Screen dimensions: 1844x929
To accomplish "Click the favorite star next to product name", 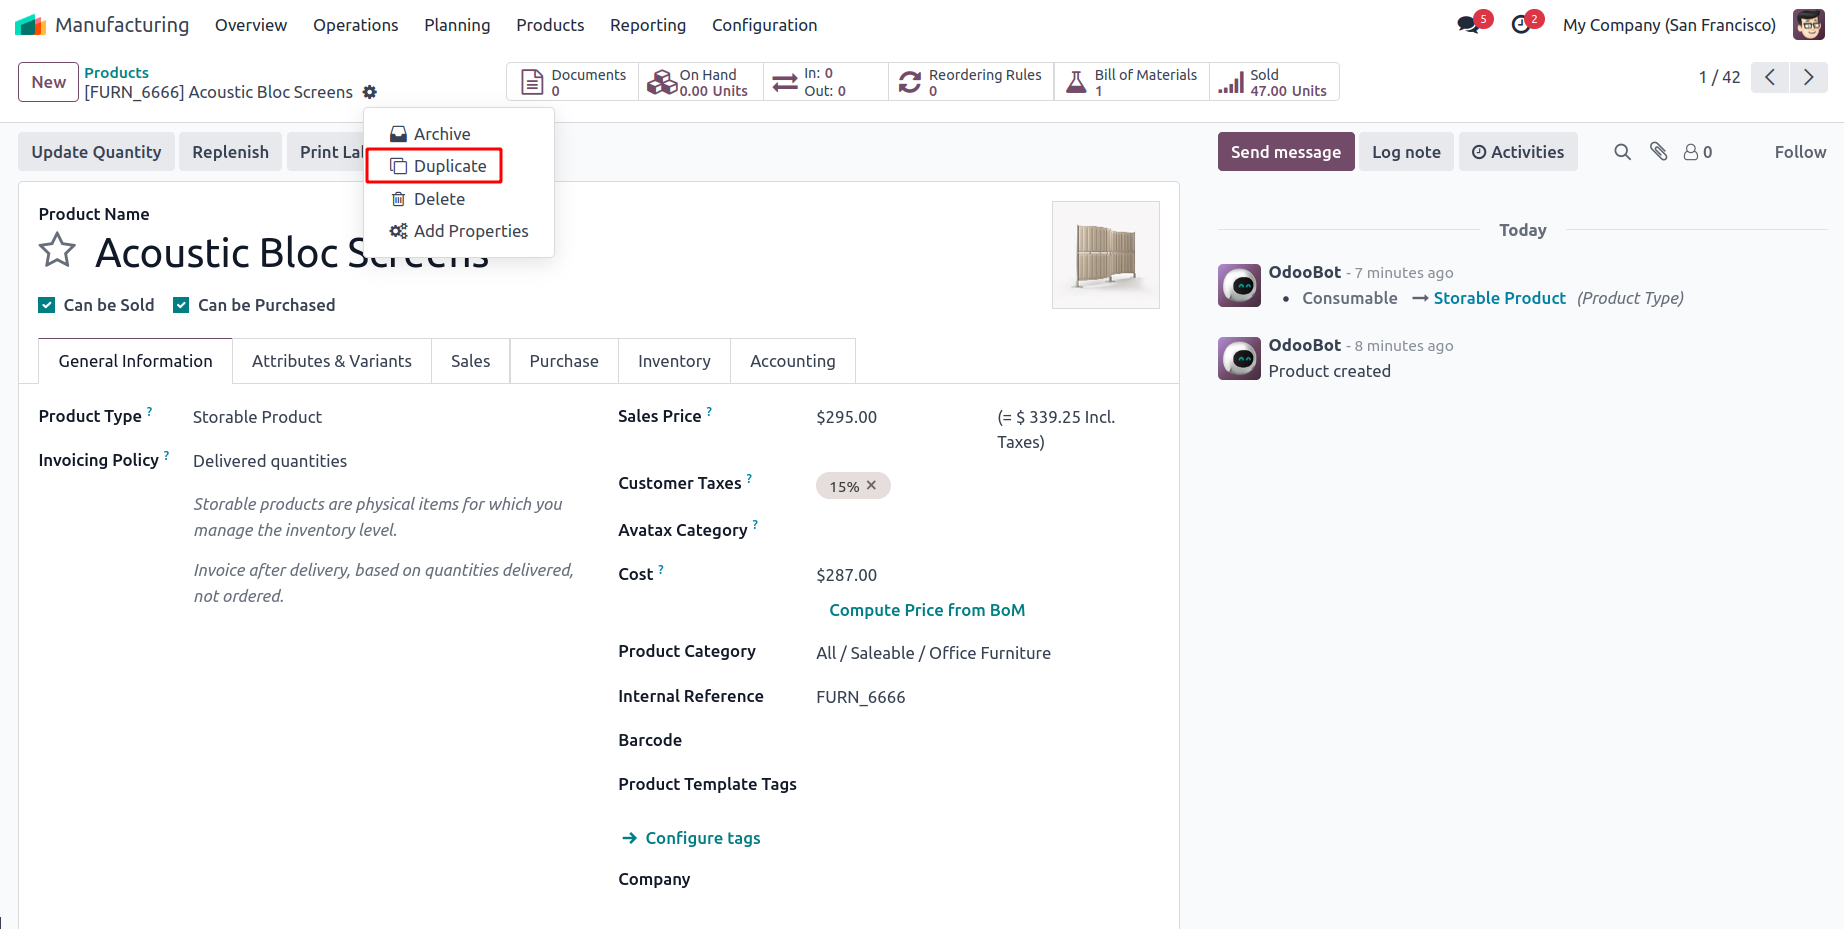I will point(57,250).
